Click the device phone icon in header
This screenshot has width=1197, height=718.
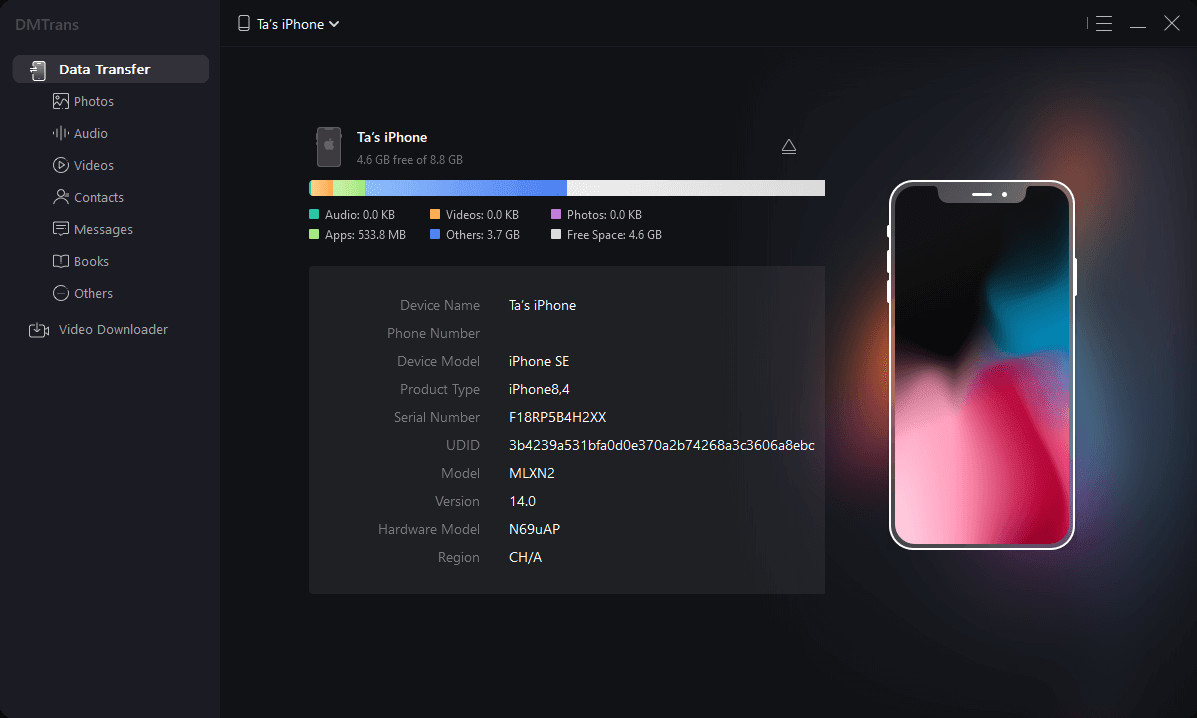tap(244, 24)
